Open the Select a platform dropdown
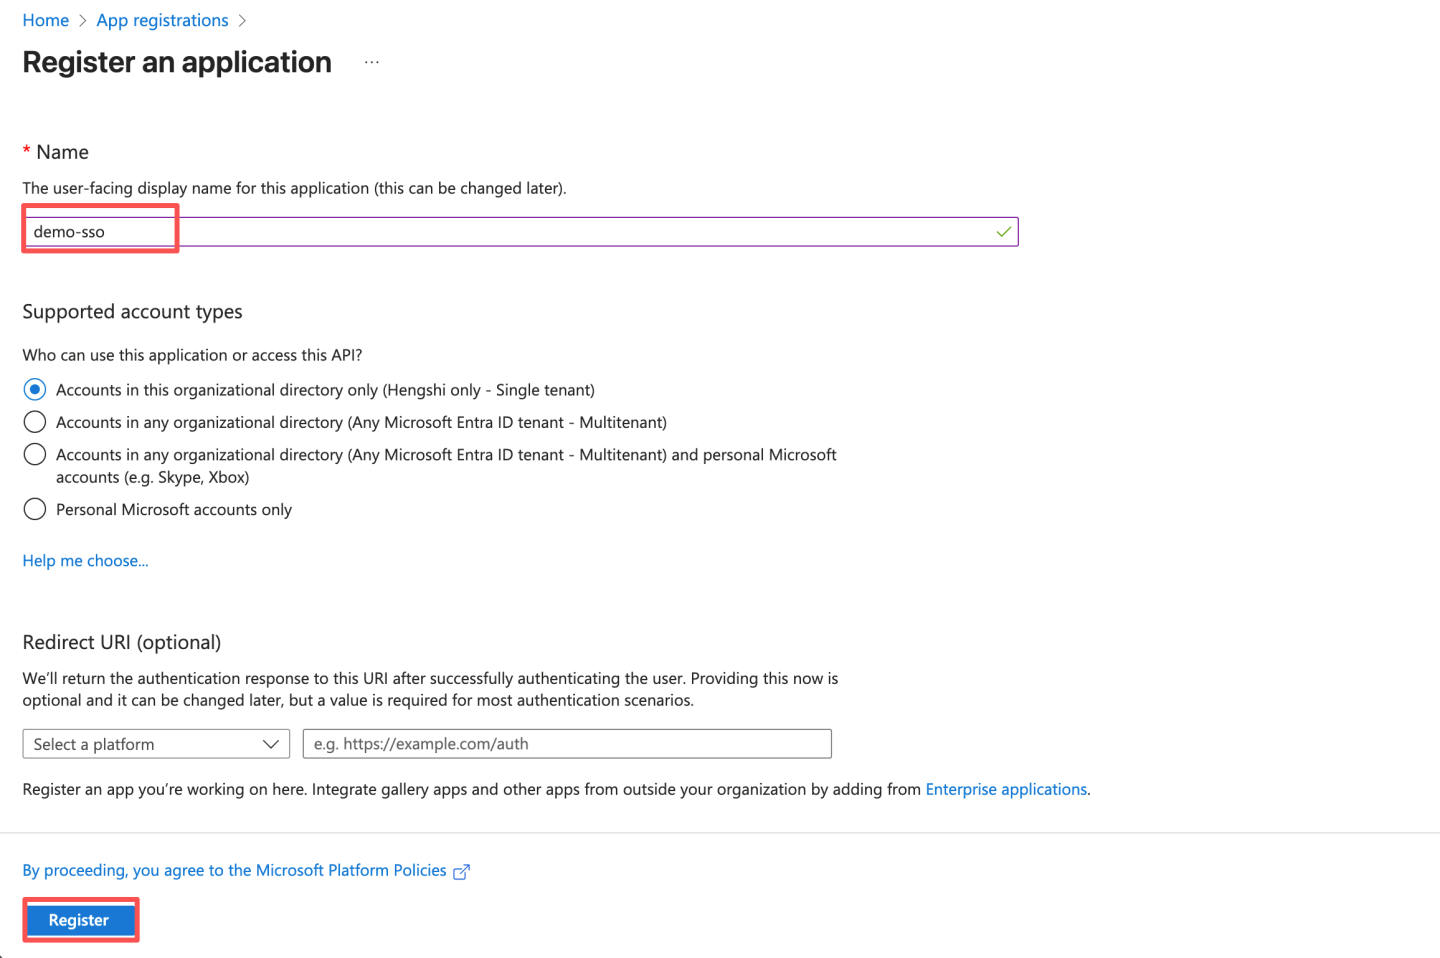The image size is (1440, 958). click(155, 744)
